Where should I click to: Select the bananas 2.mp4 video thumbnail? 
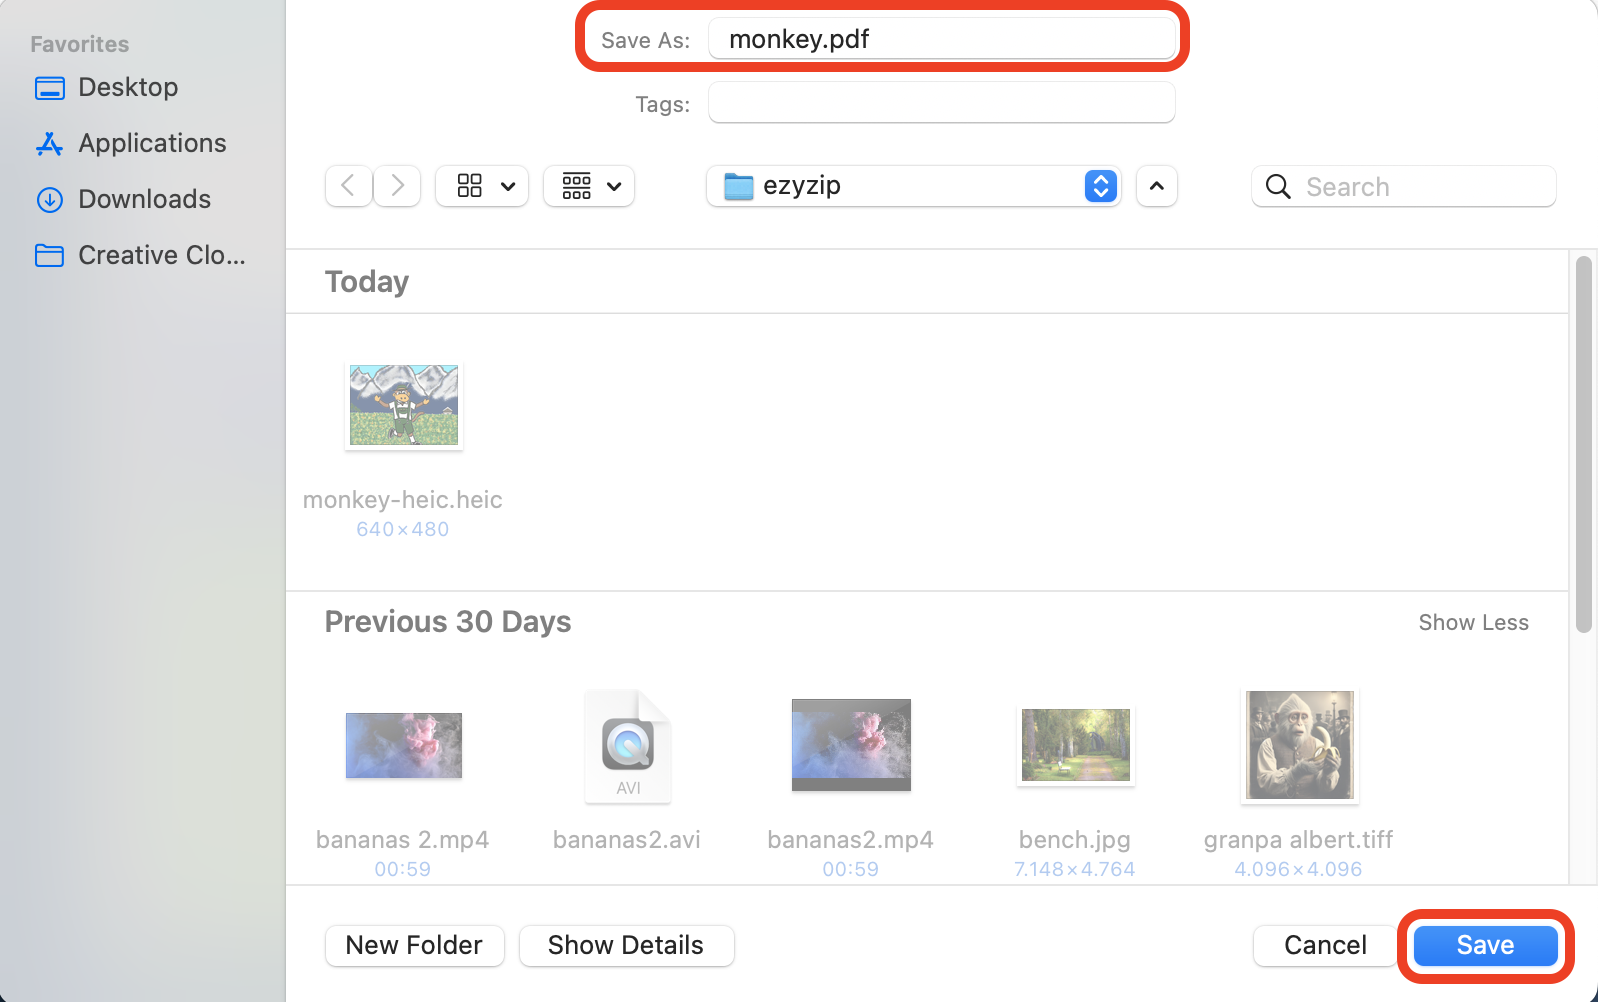pyautogui.click(x=404, y=745)
